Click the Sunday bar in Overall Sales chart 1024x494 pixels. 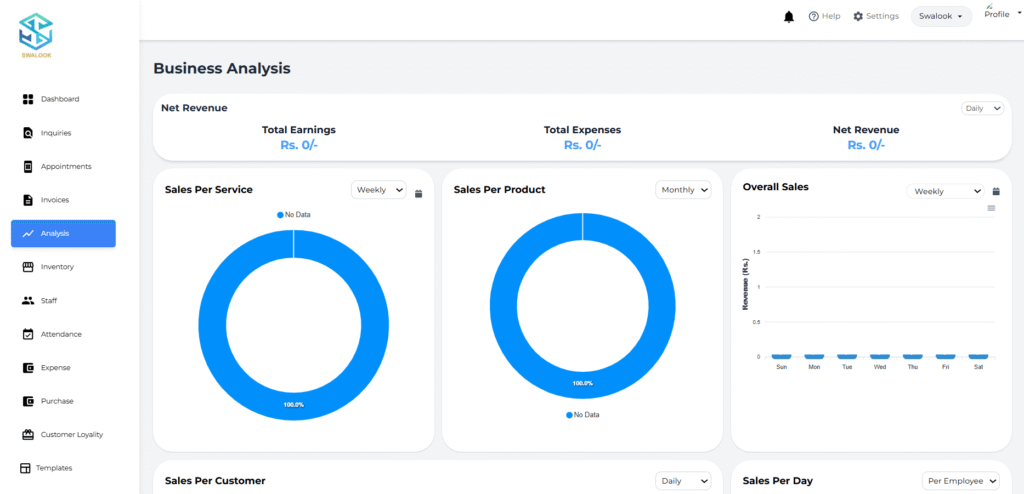[782, 356]
